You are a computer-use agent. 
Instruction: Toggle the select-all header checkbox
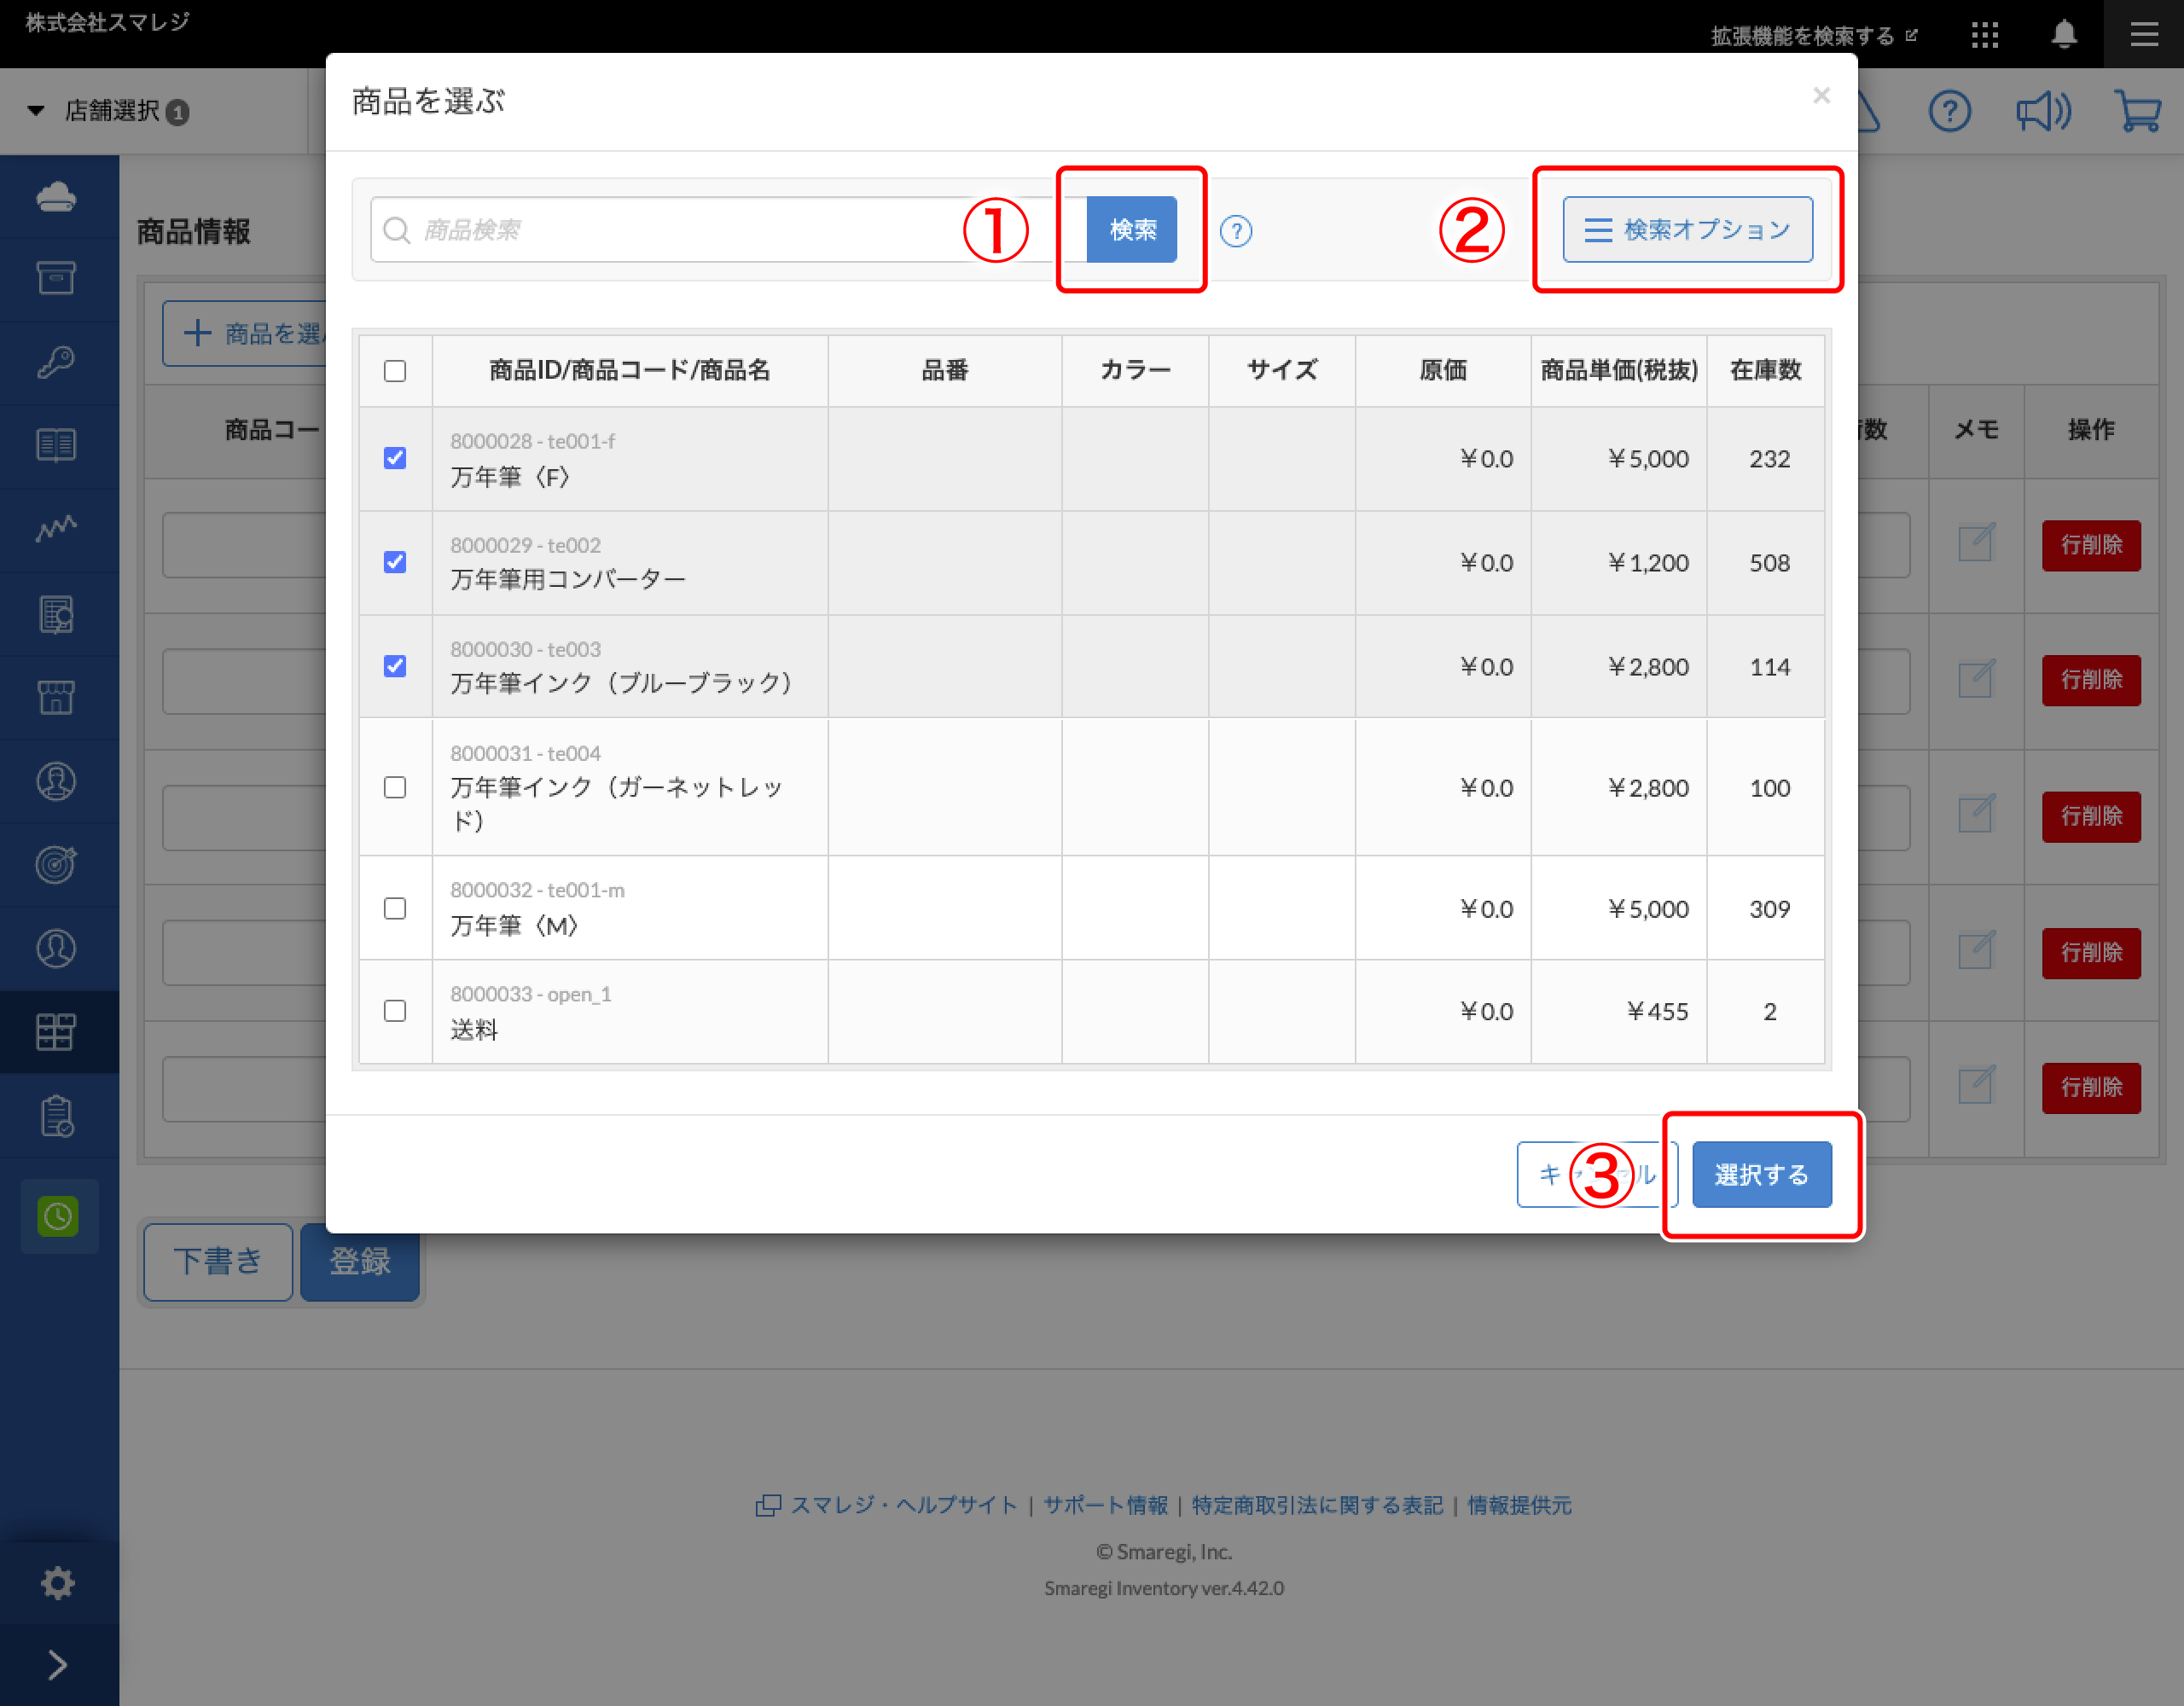pyautogui.click(x=395, y=371)
